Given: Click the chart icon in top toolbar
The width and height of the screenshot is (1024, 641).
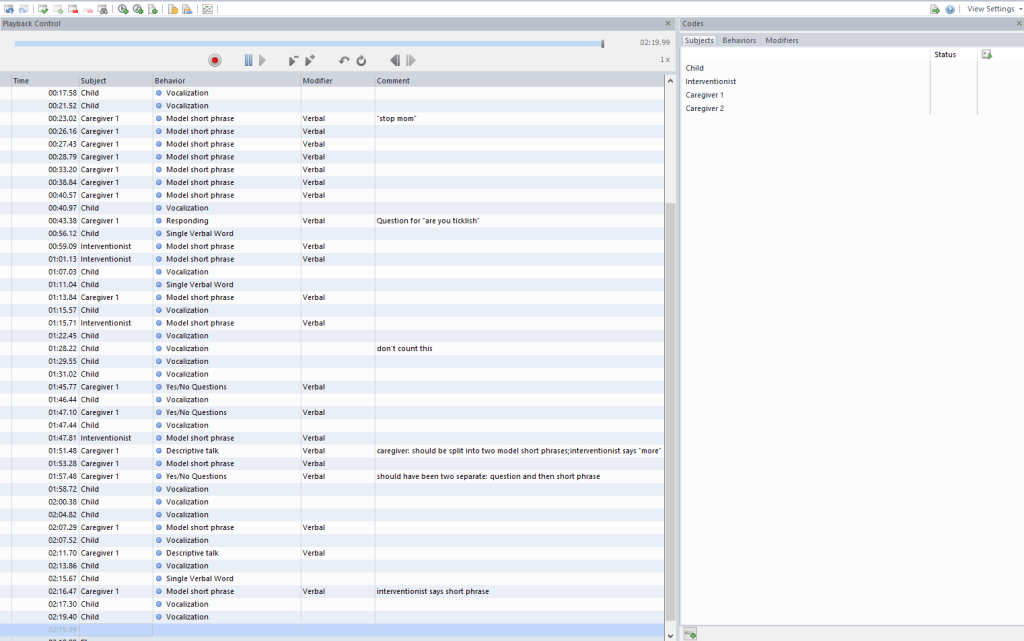Looking at the screenshot, I should [207, 9].
